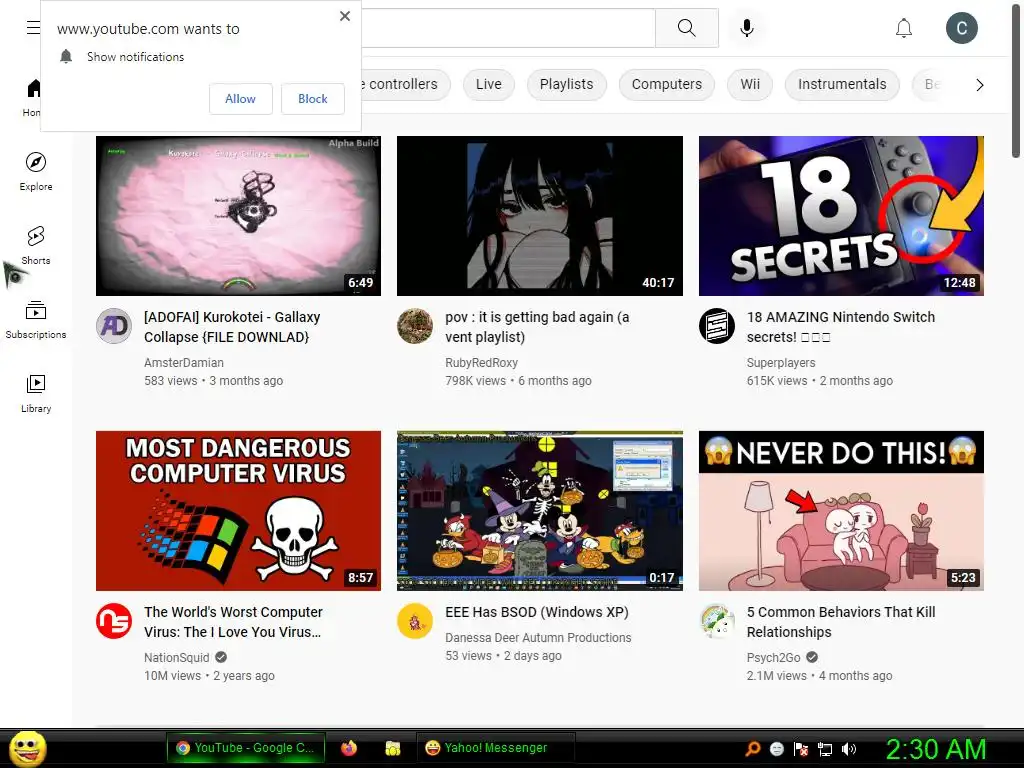This screenshot has width=1024, height=768.
Task: Open the account avatar 'C'
Action: [x=962, y=28]
